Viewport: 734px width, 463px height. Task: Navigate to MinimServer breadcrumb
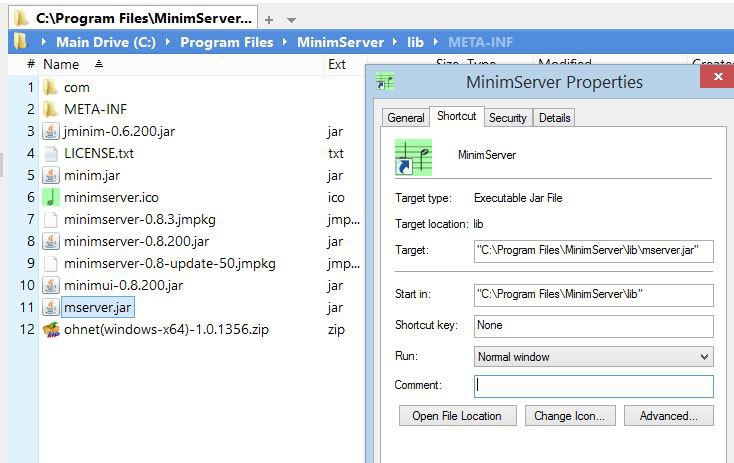pos(340,42)
